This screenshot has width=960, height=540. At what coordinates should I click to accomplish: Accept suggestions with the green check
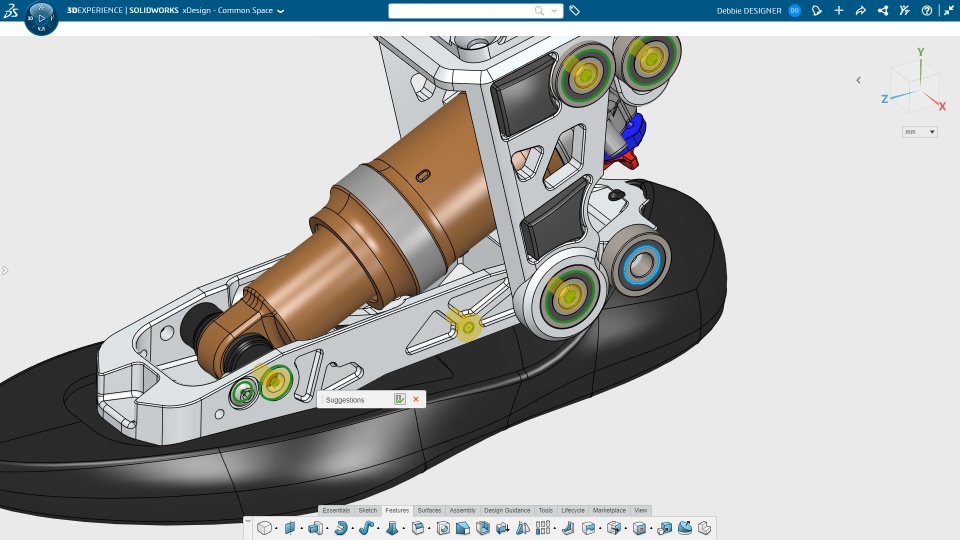[400, 399]
